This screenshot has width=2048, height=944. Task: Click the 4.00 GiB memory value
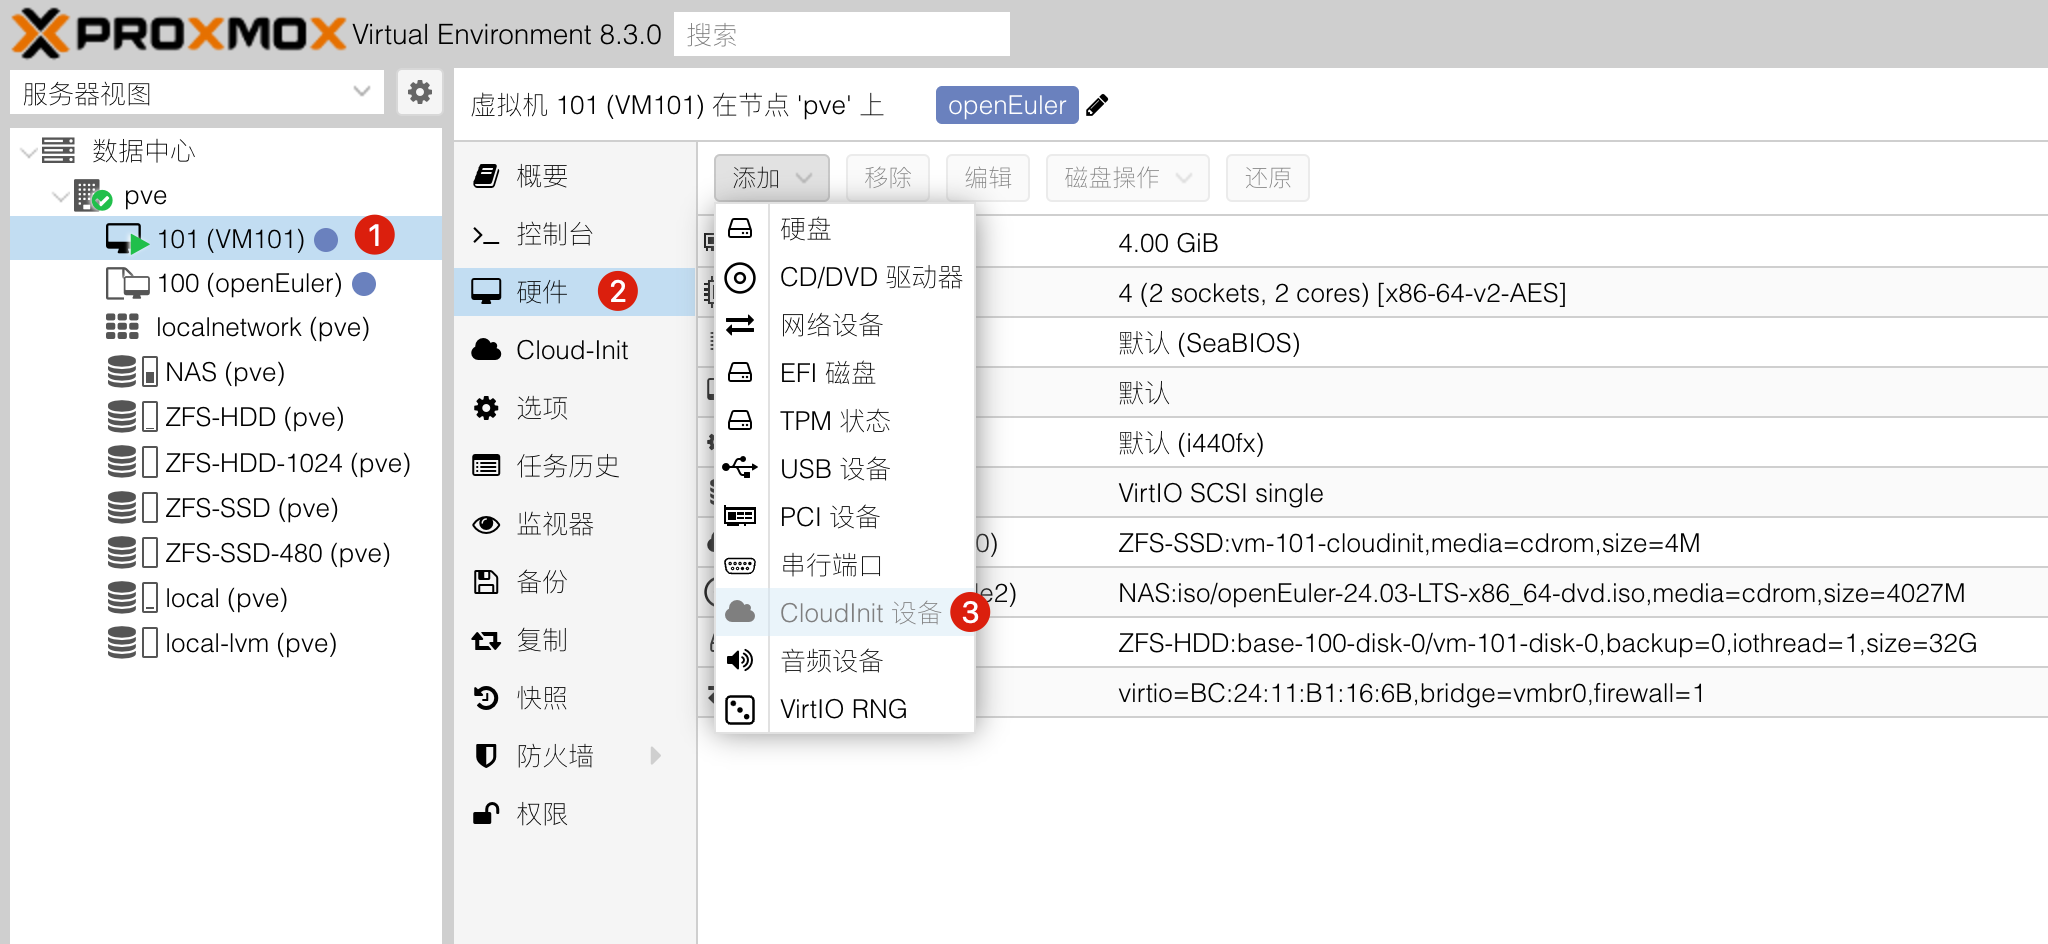coord(1168,243)
